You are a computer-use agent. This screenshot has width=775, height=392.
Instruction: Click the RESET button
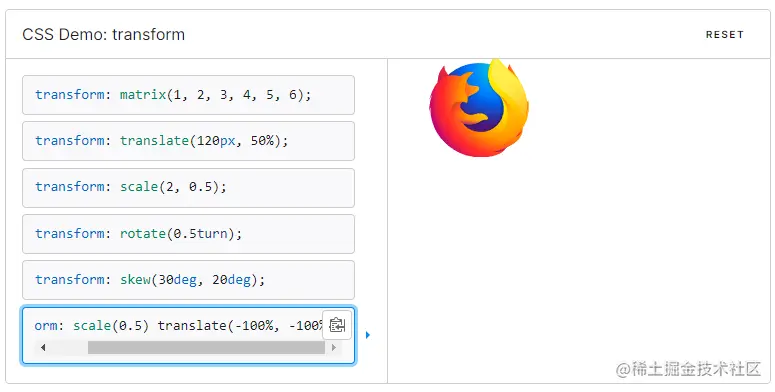(725, 35)
